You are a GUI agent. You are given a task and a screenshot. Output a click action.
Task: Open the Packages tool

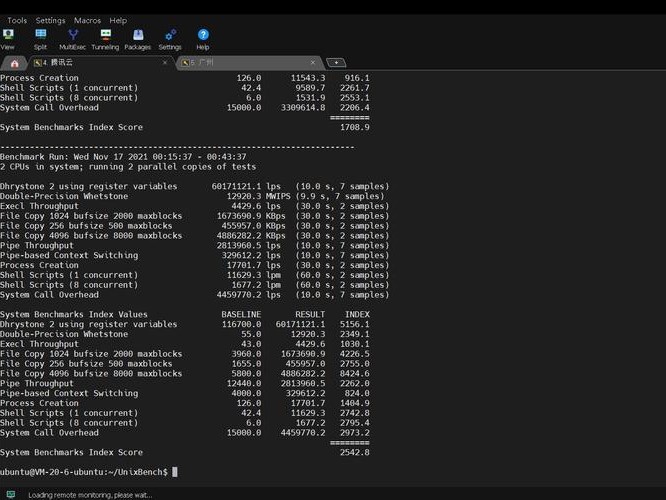pos(138,40)
